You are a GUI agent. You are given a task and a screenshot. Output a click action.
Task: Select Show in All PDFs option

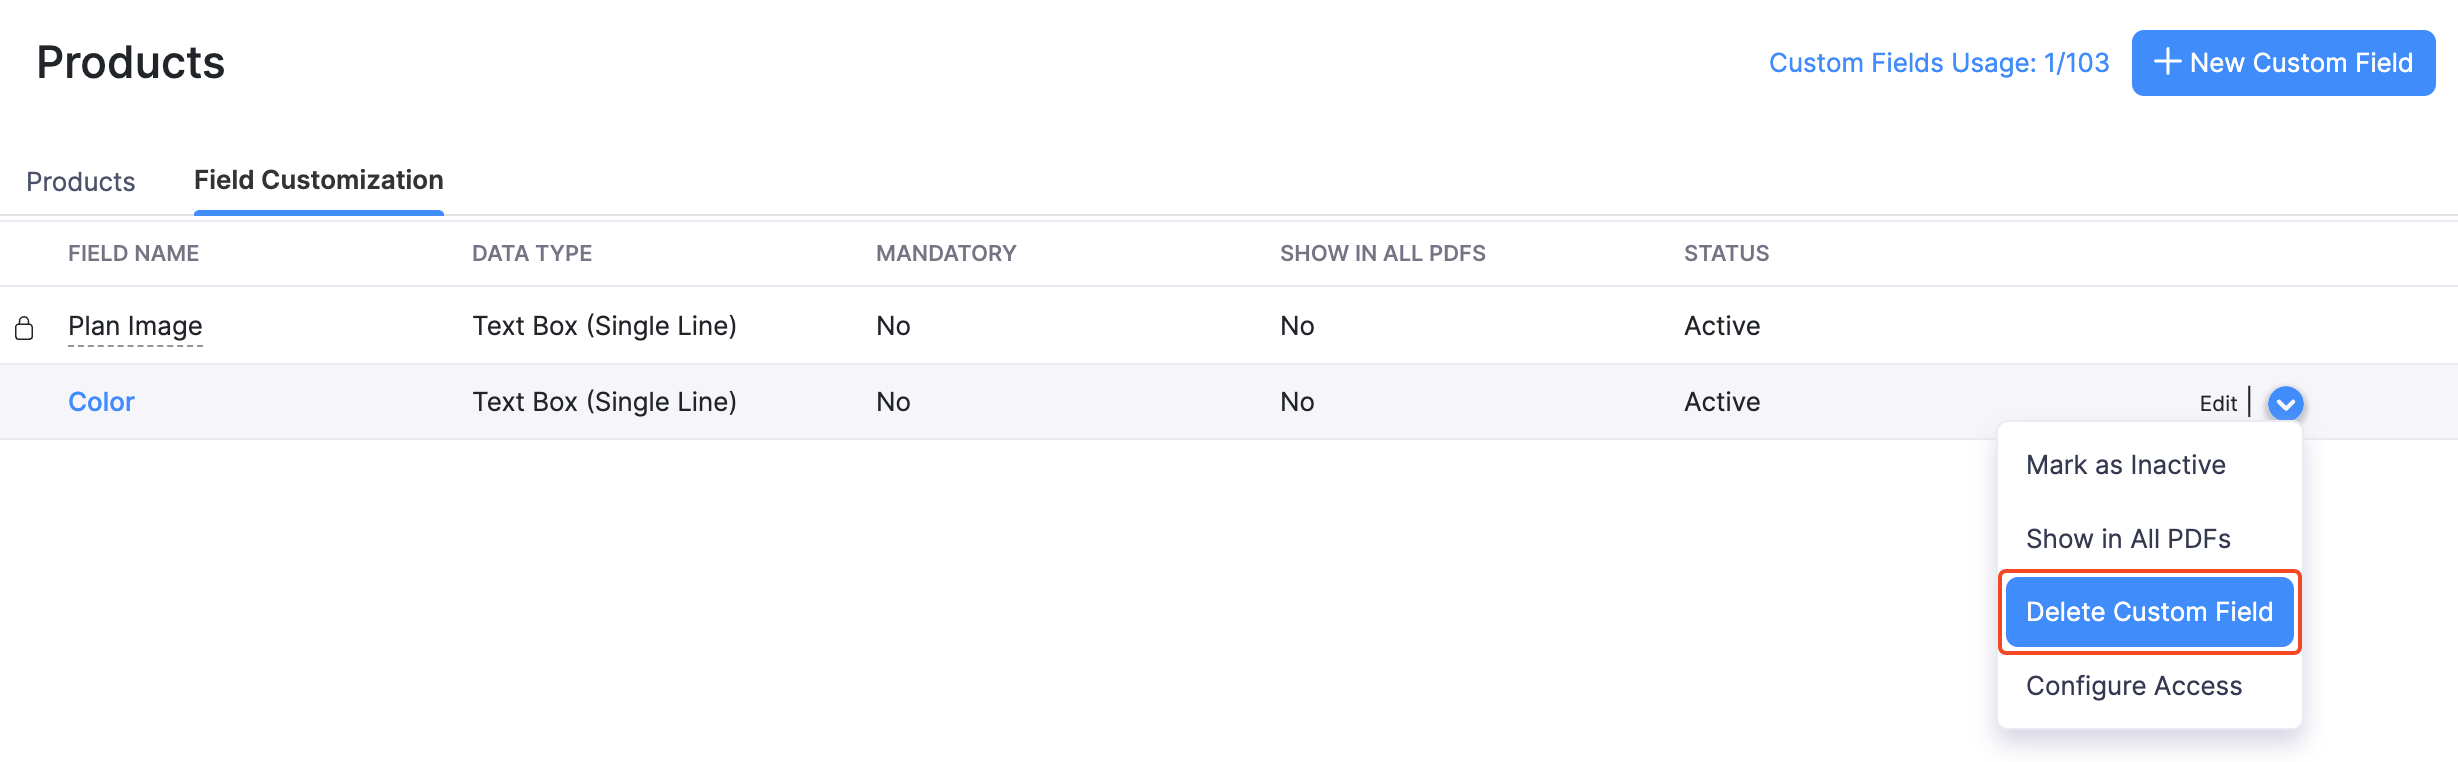(2127, 537)
